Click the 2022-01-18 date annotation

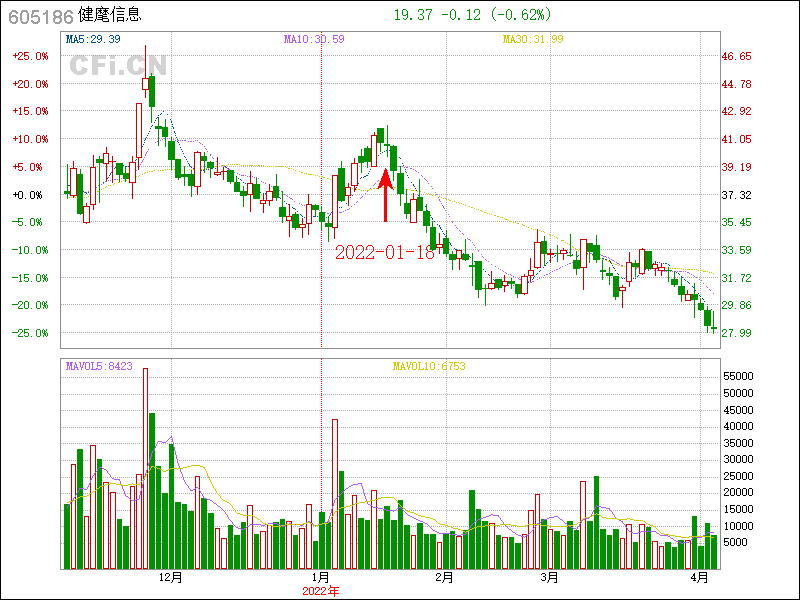tap(385, 252)
